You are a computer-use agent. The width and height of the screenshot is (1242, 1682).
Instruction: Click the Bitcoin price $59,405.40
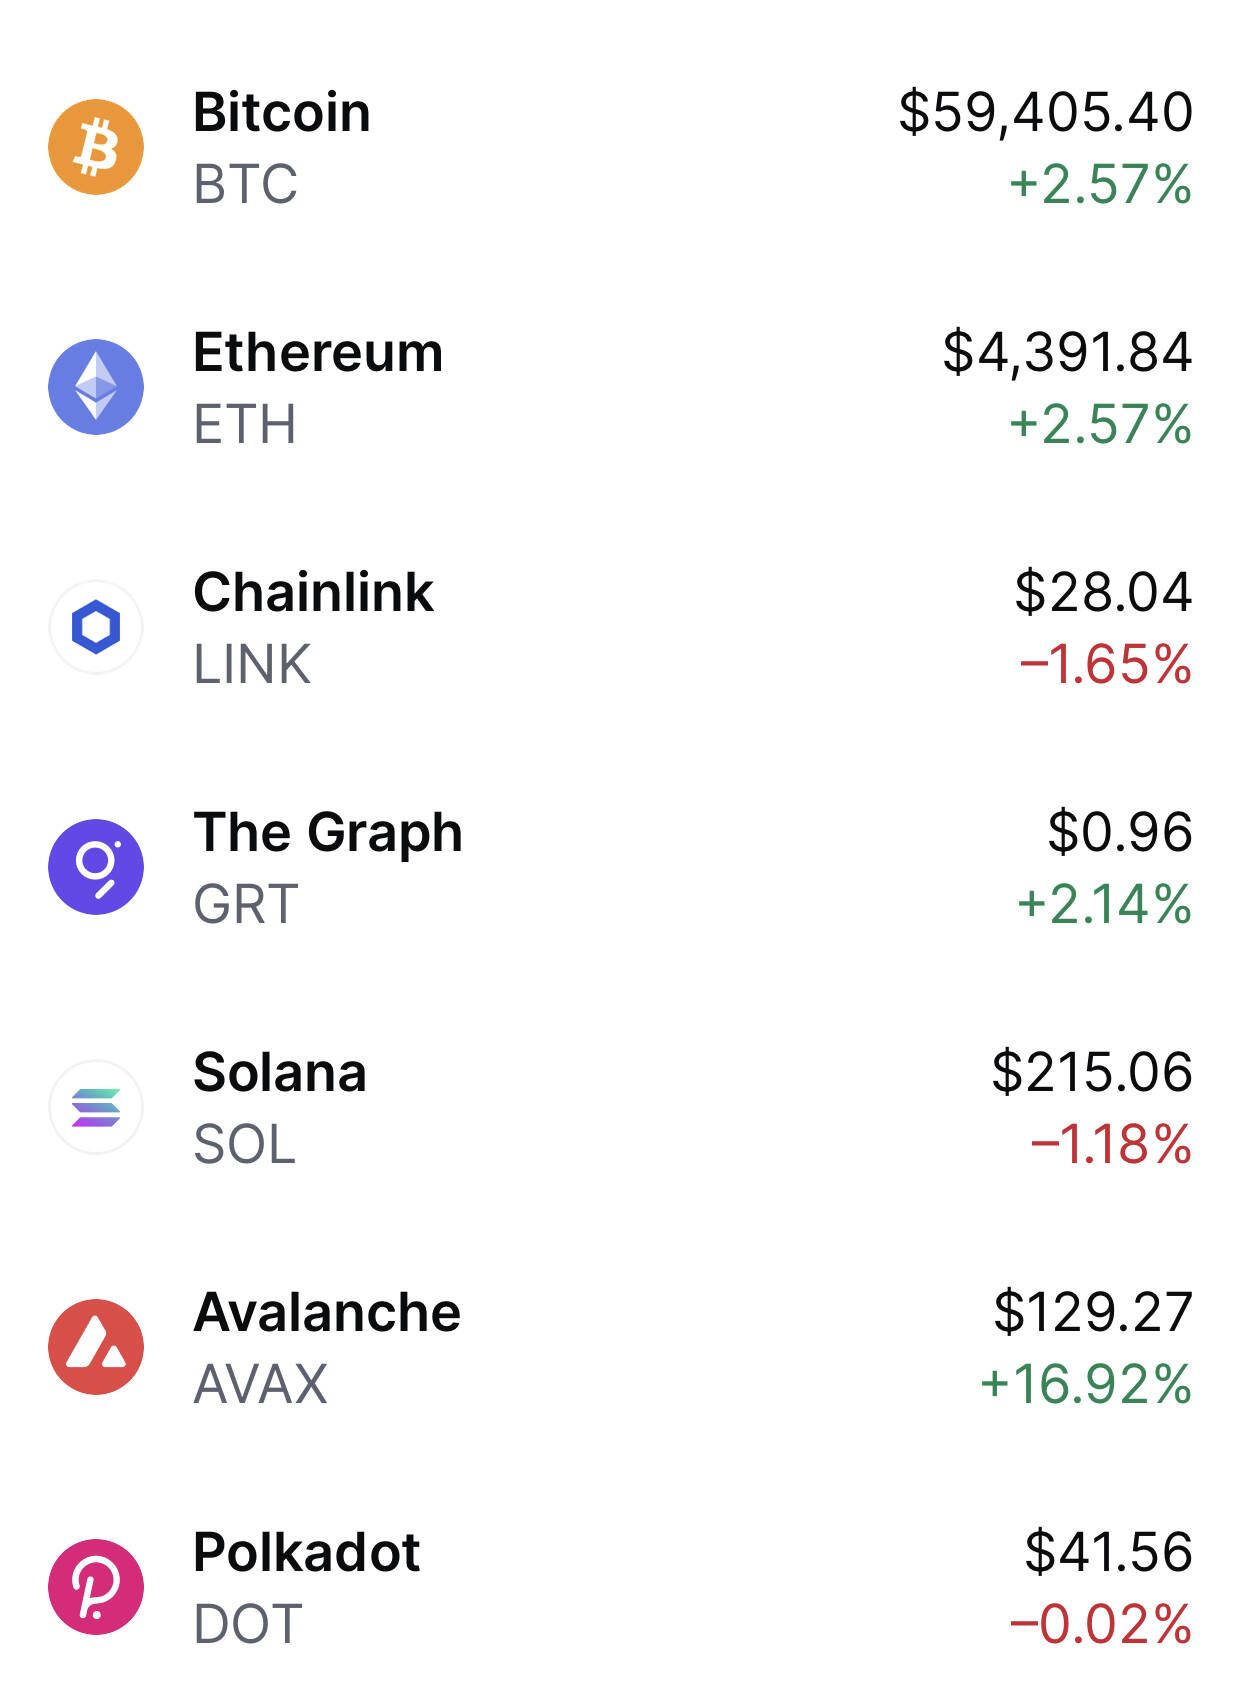1045,112
